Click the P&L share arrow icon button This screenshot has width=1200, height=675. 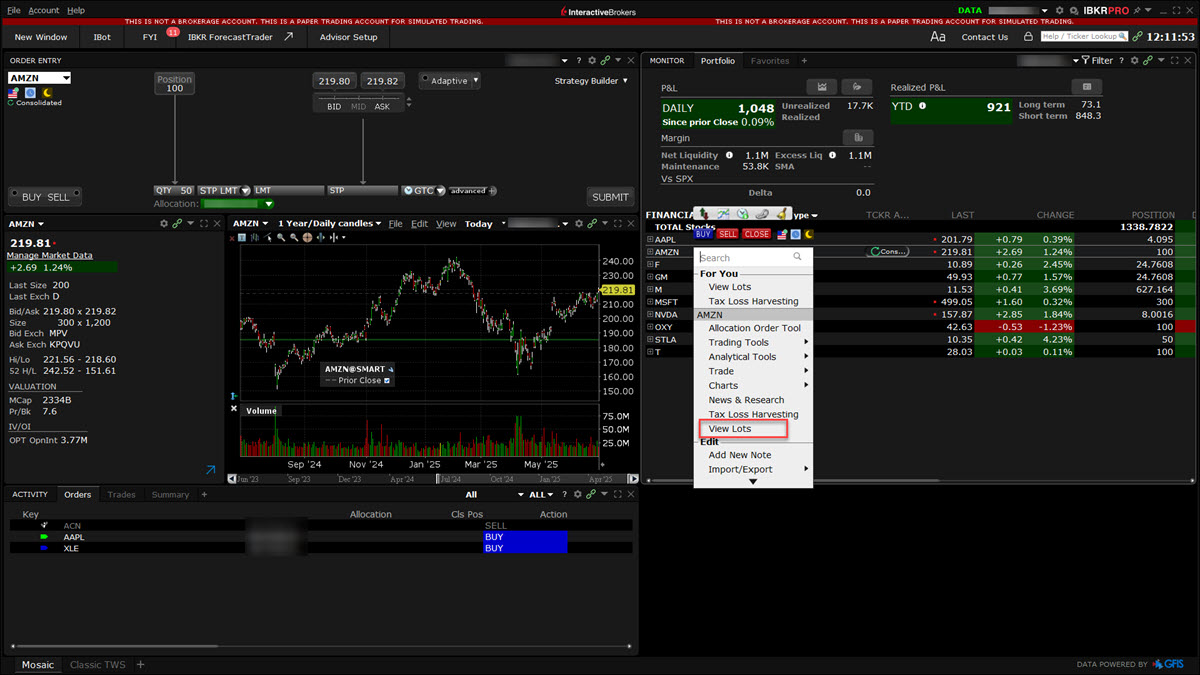pyautogui.click(x=857, y=87)
